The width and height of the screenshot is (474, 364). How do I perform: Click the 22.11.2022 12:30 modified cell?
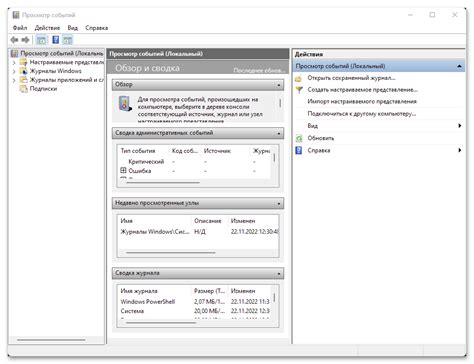coord(255,232)
